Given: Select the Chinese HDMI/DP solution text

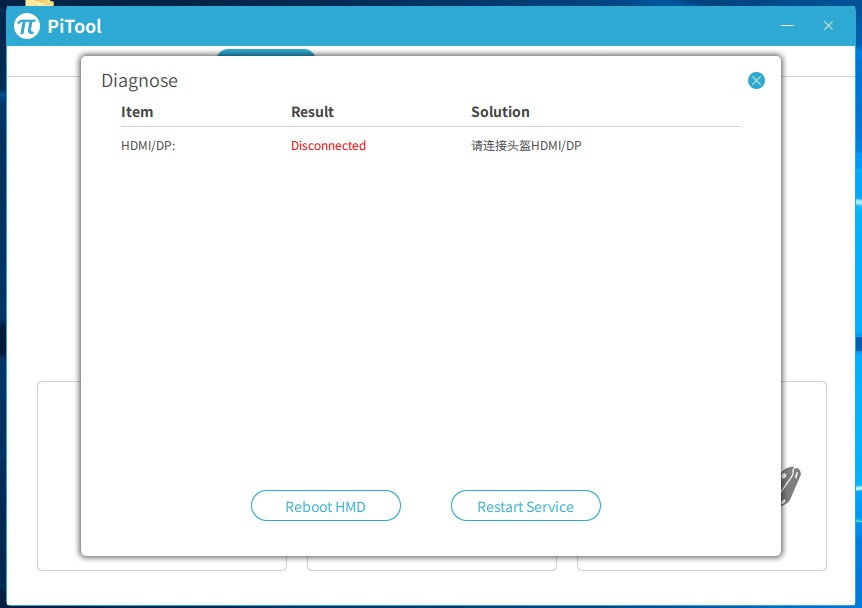Looking at the screenshot, I should coord(526,146).
